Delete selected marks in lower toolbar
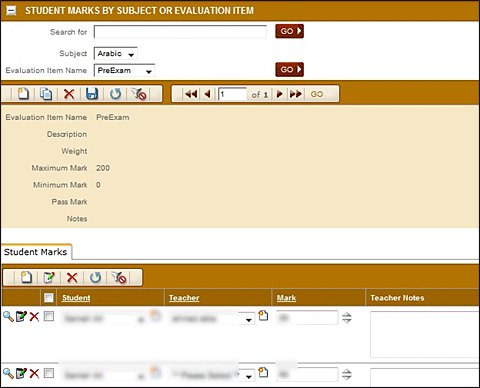 pos(72,277)
